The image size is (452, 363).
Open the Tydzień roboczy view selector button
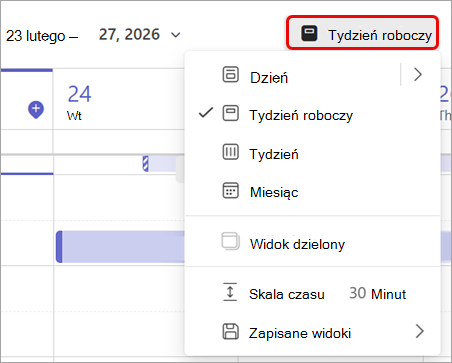coord(362,33)
